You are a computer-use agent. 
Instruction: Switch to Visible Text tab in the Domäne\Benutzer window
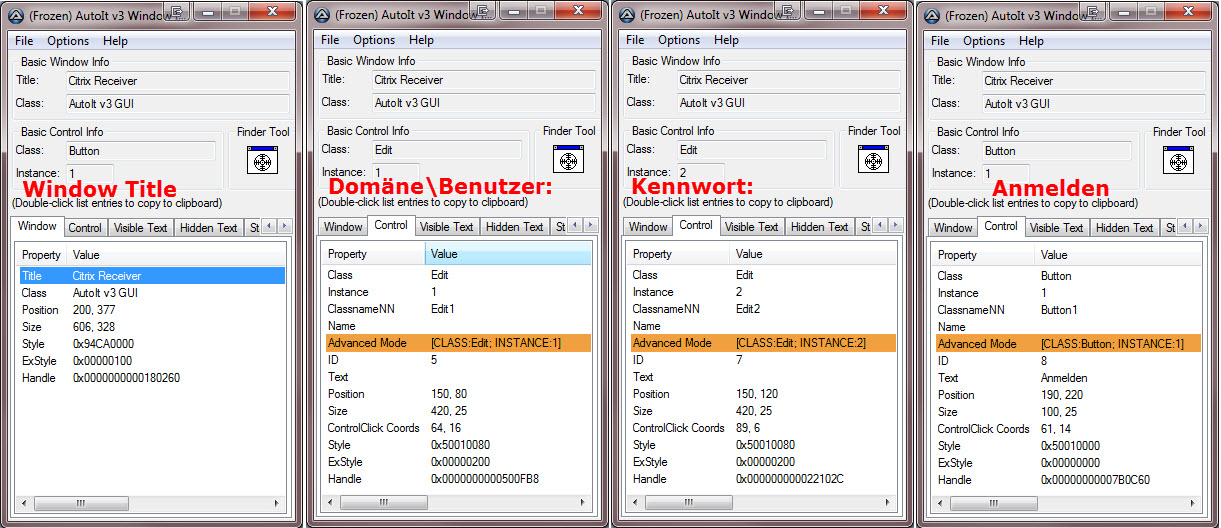click(447, 227)
